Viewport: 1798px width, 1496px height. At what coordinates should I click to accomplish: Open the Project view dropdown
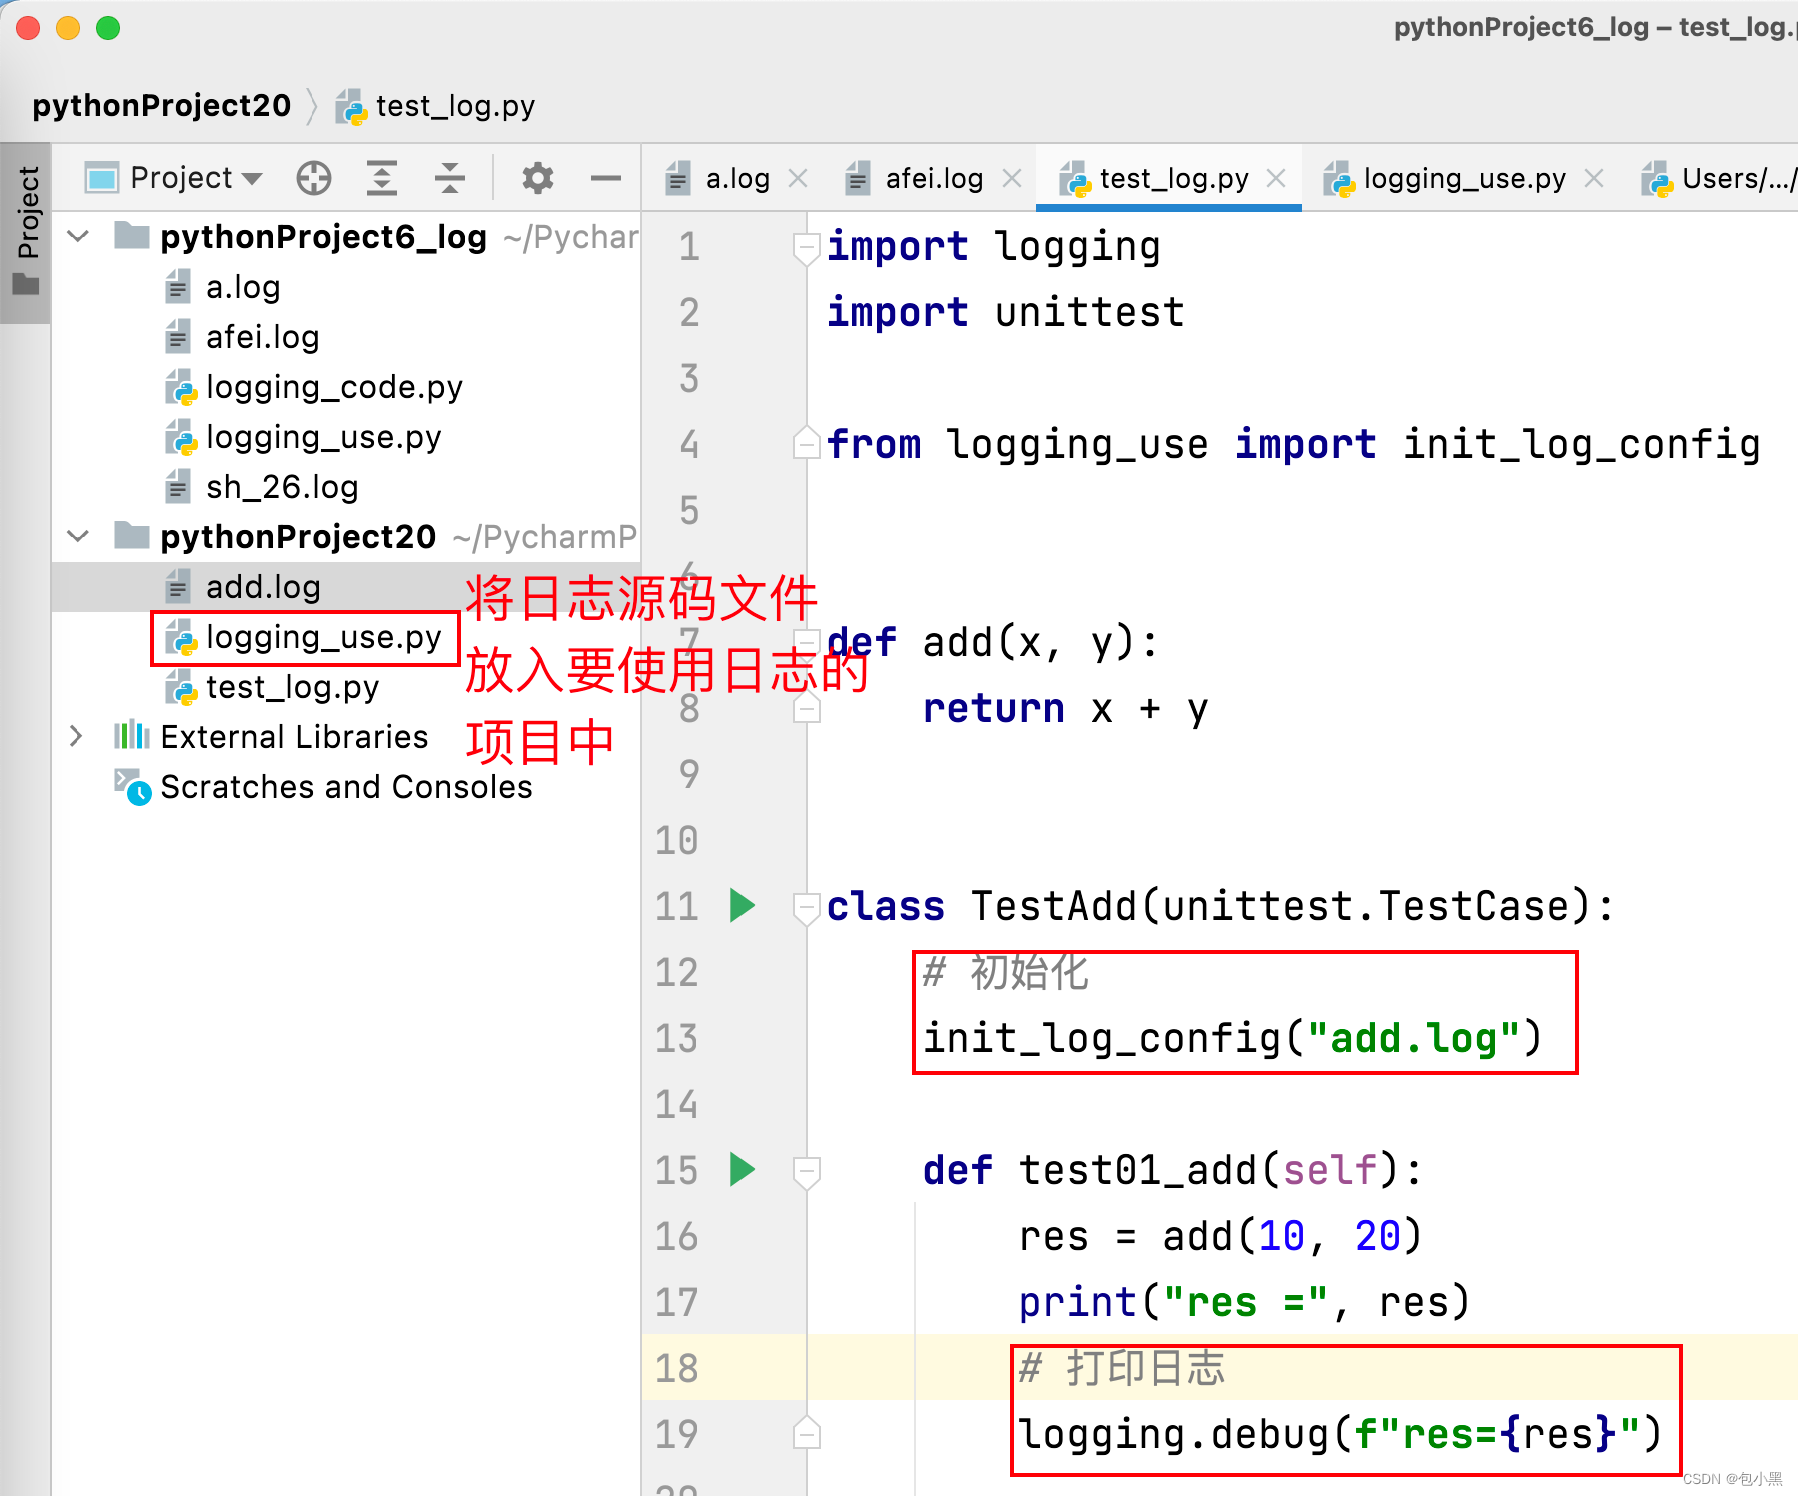[174, 178]
